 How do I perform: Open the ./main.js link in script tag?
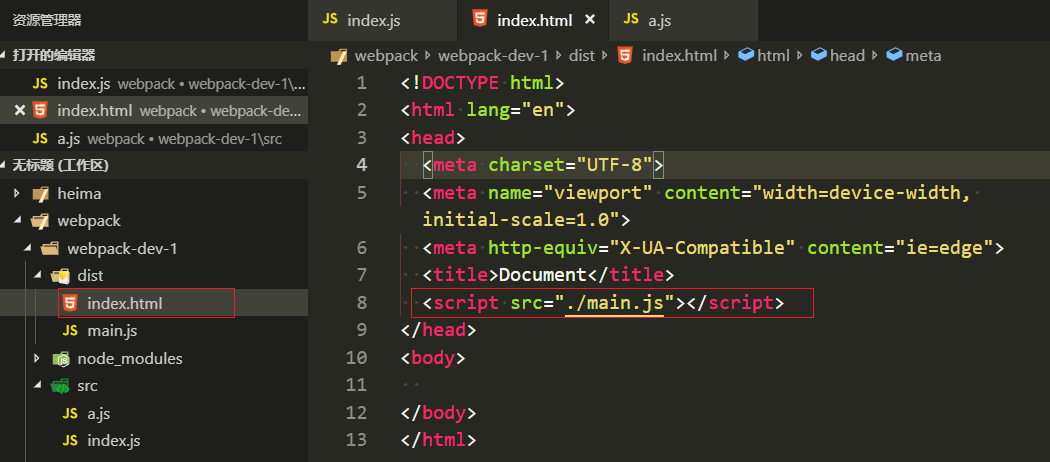[x=615, y=303]
